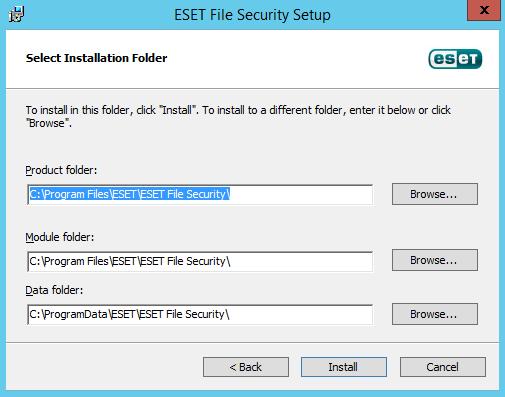This screenshot has height=397, width=505.
Task: Click the "Module folder:" label
Action: pyautogui.click(x=60, y=237)
